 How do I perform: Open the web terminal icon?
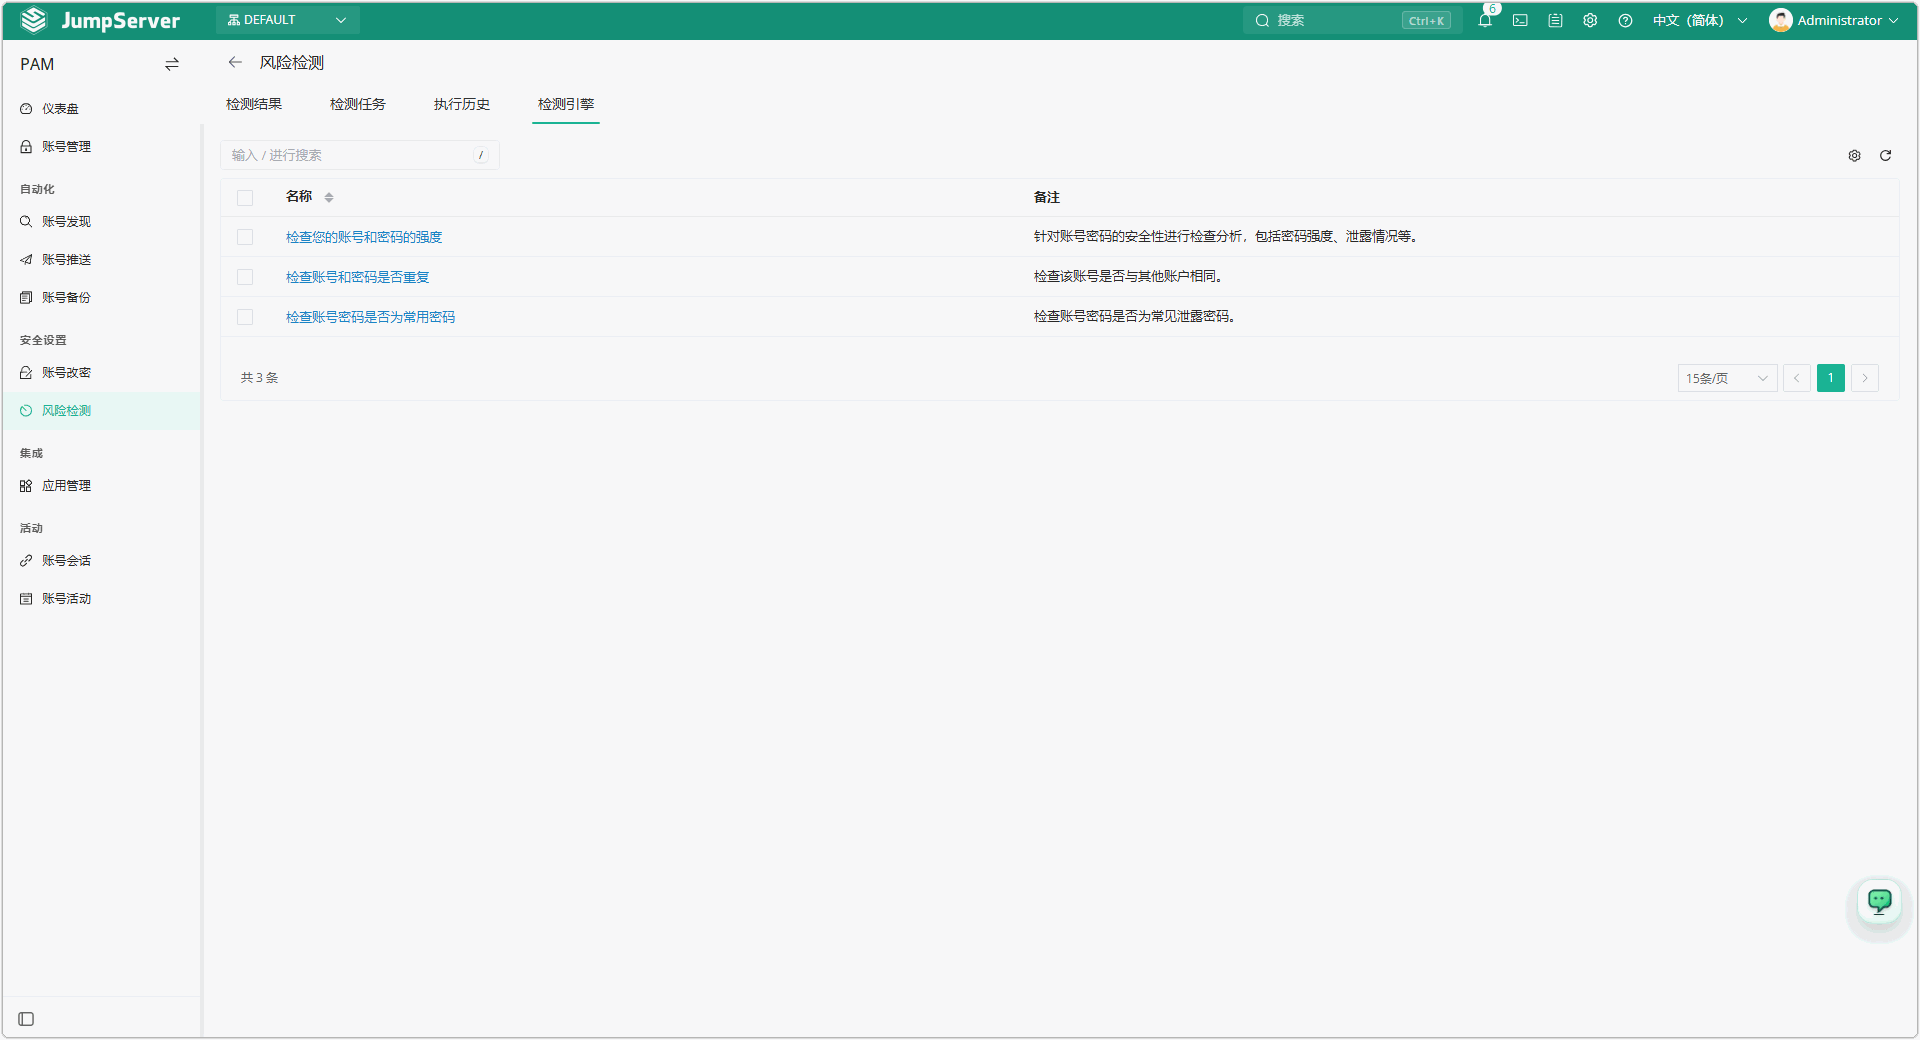coord(1520,20)
